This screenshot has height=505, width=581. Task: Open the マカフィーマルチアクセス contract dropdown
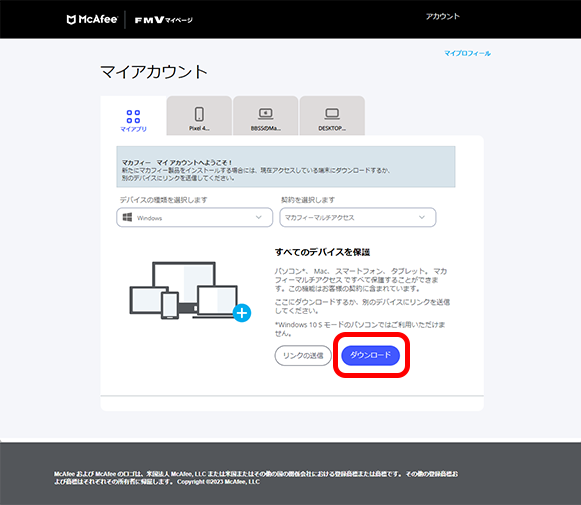[358, 217]
